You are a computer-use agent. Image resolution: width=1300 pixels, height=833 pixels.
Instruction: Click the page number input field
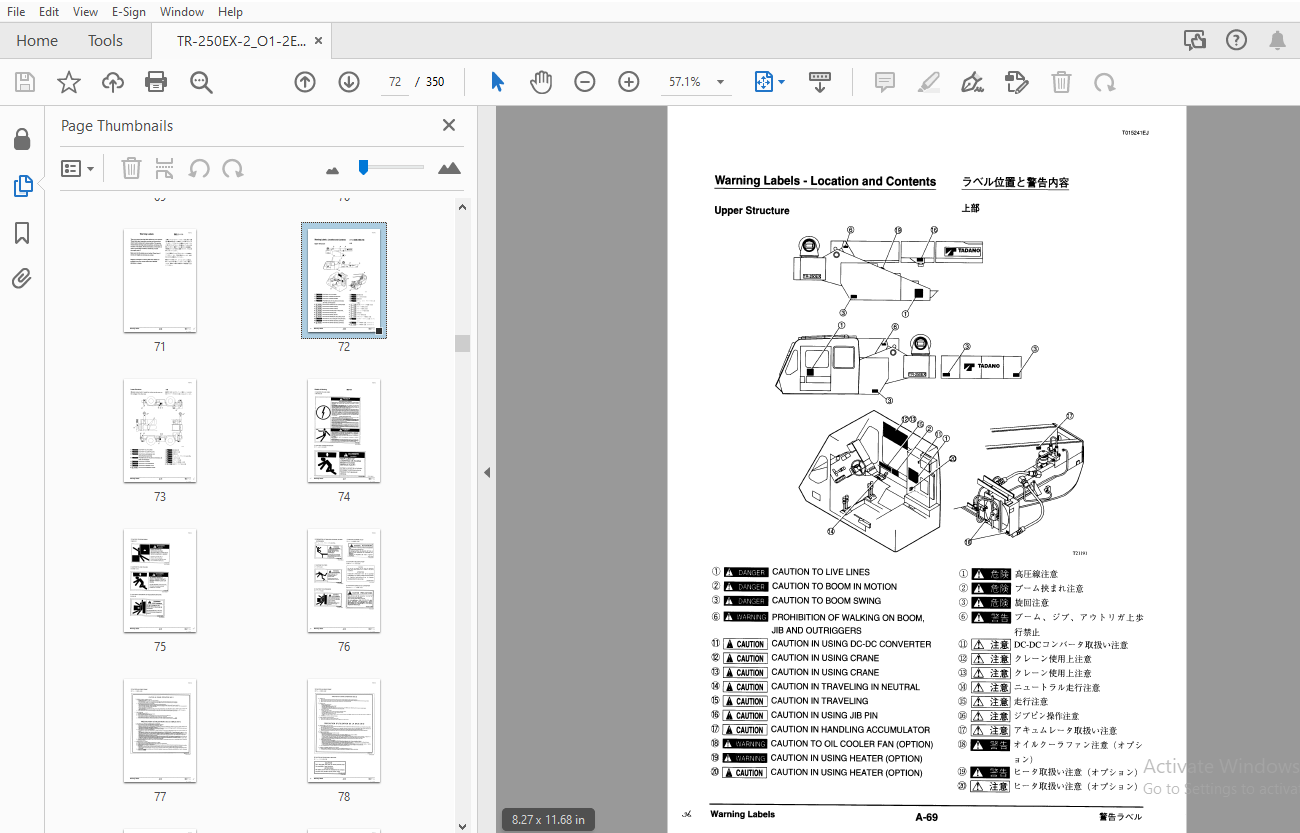(395, 82)
